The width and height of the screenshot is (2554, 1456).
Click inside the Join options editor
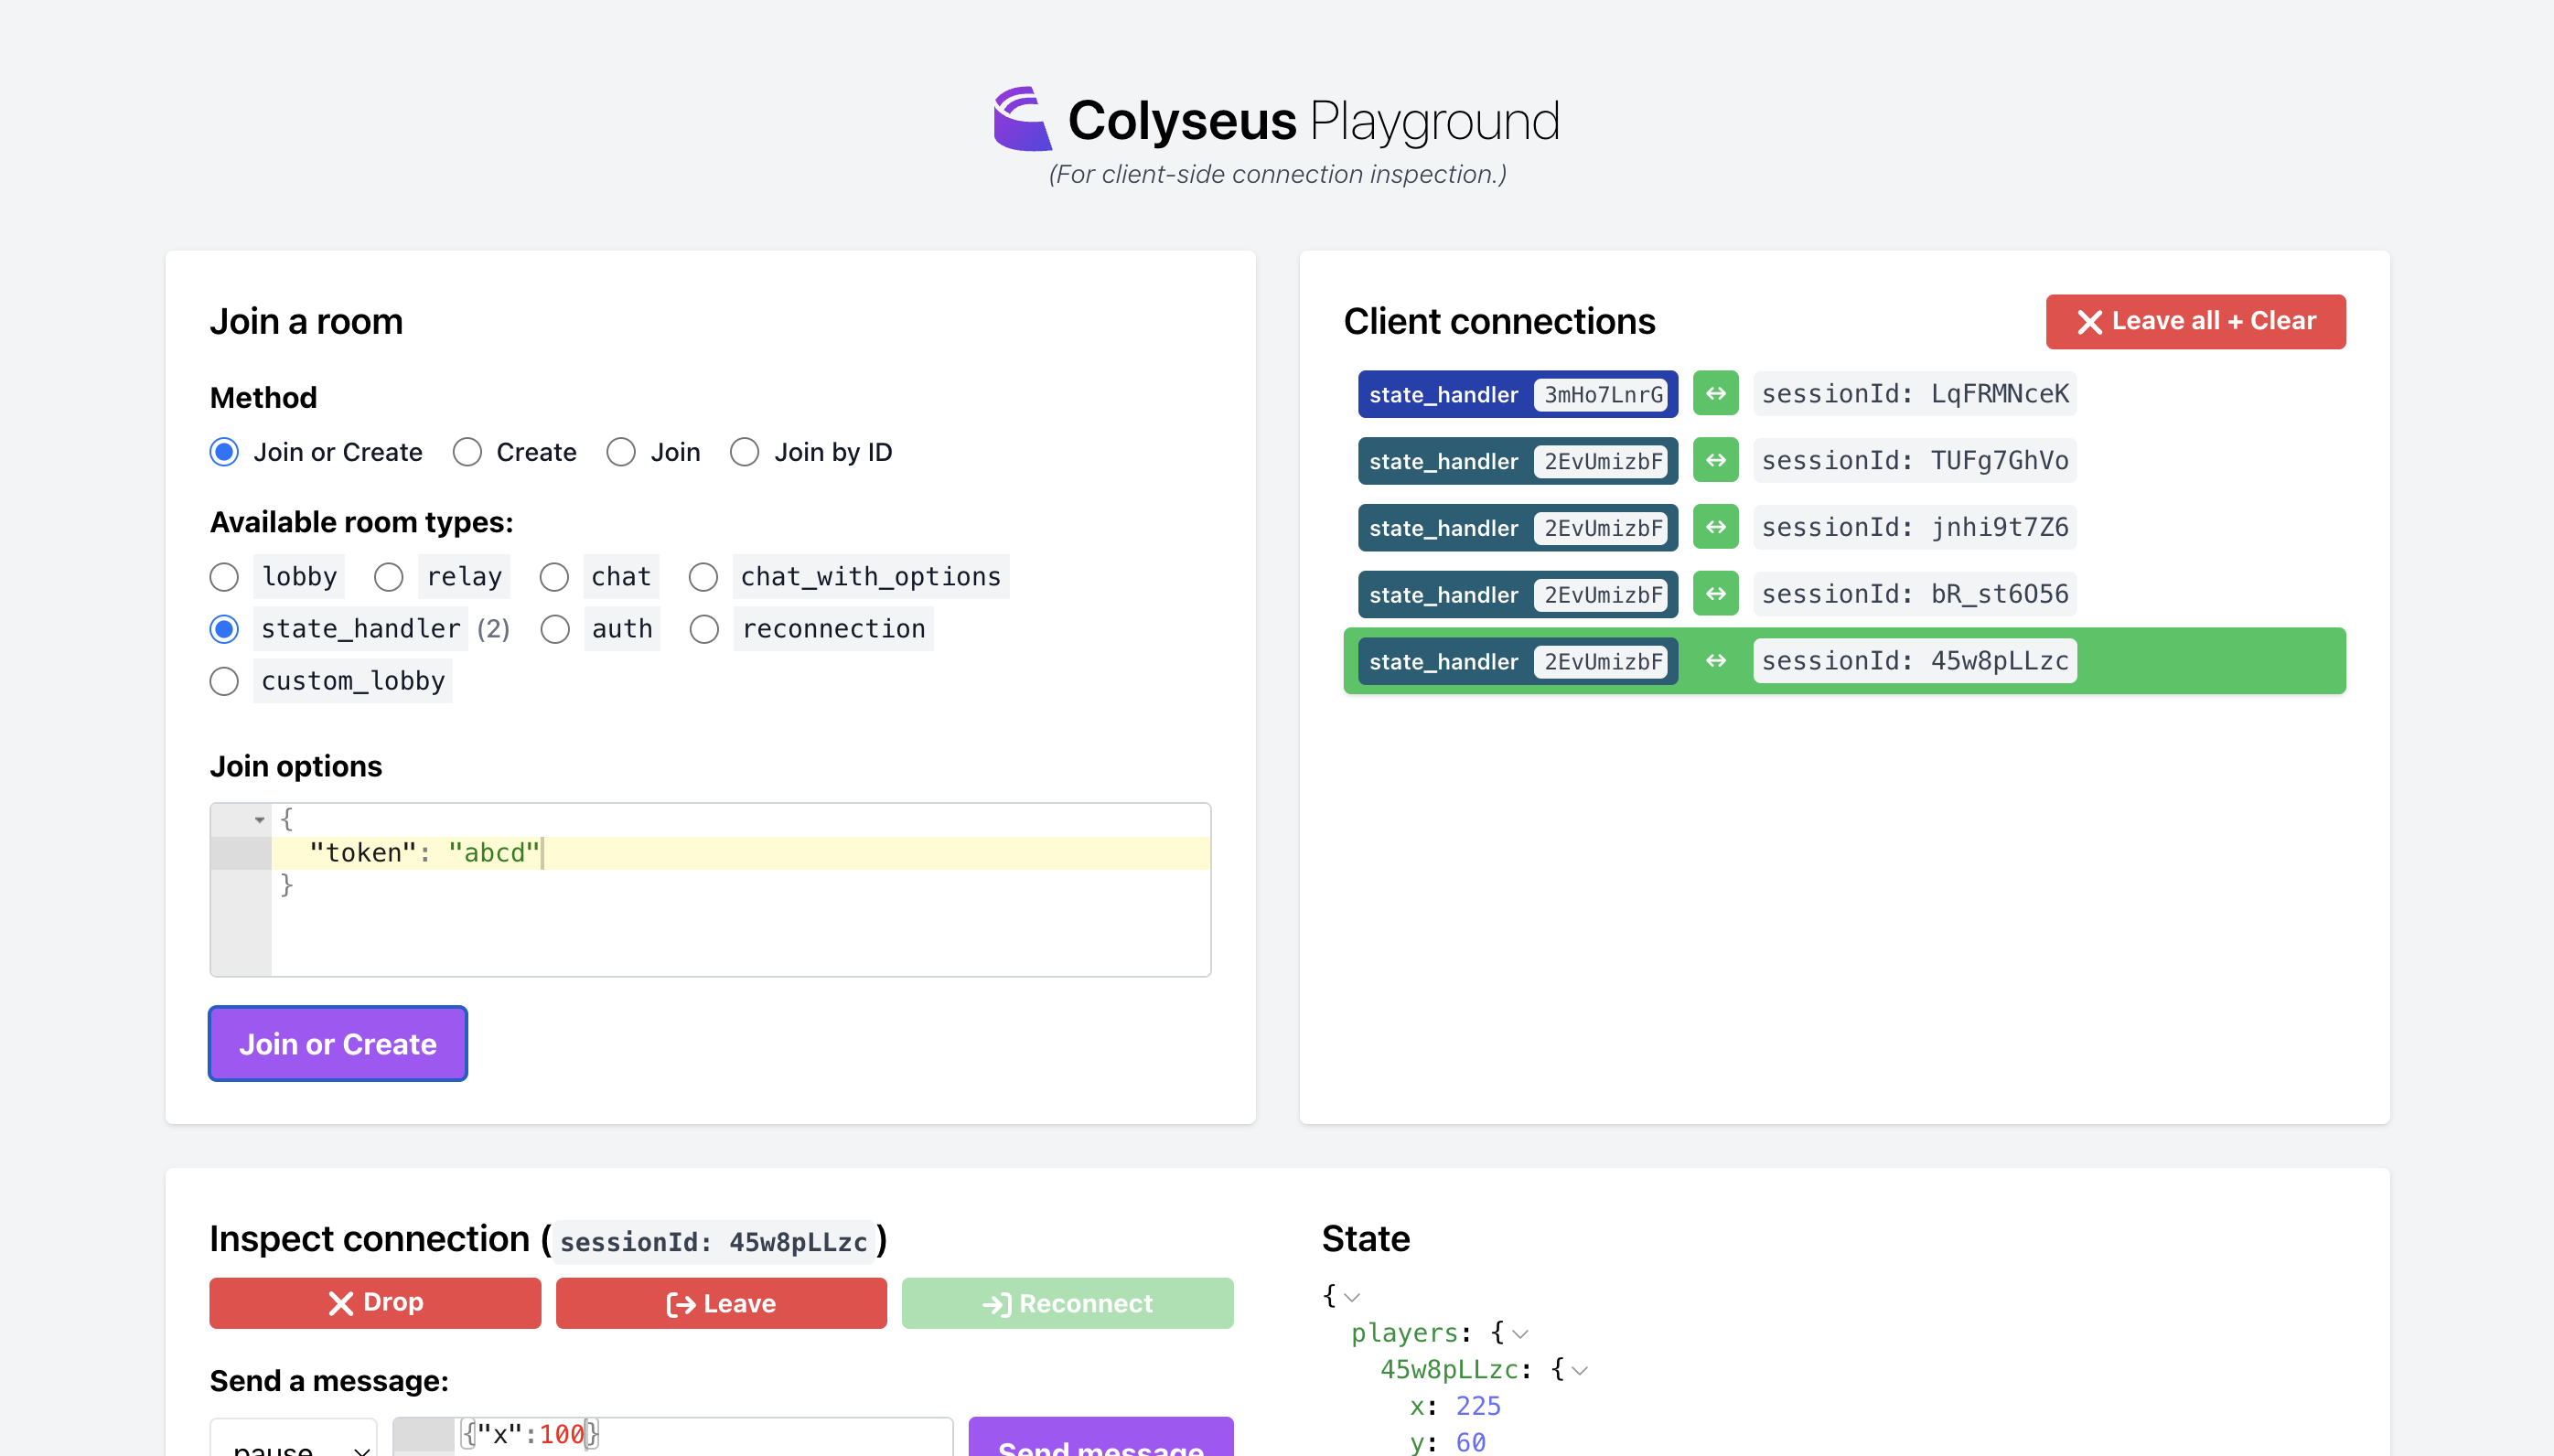point(710,890)
